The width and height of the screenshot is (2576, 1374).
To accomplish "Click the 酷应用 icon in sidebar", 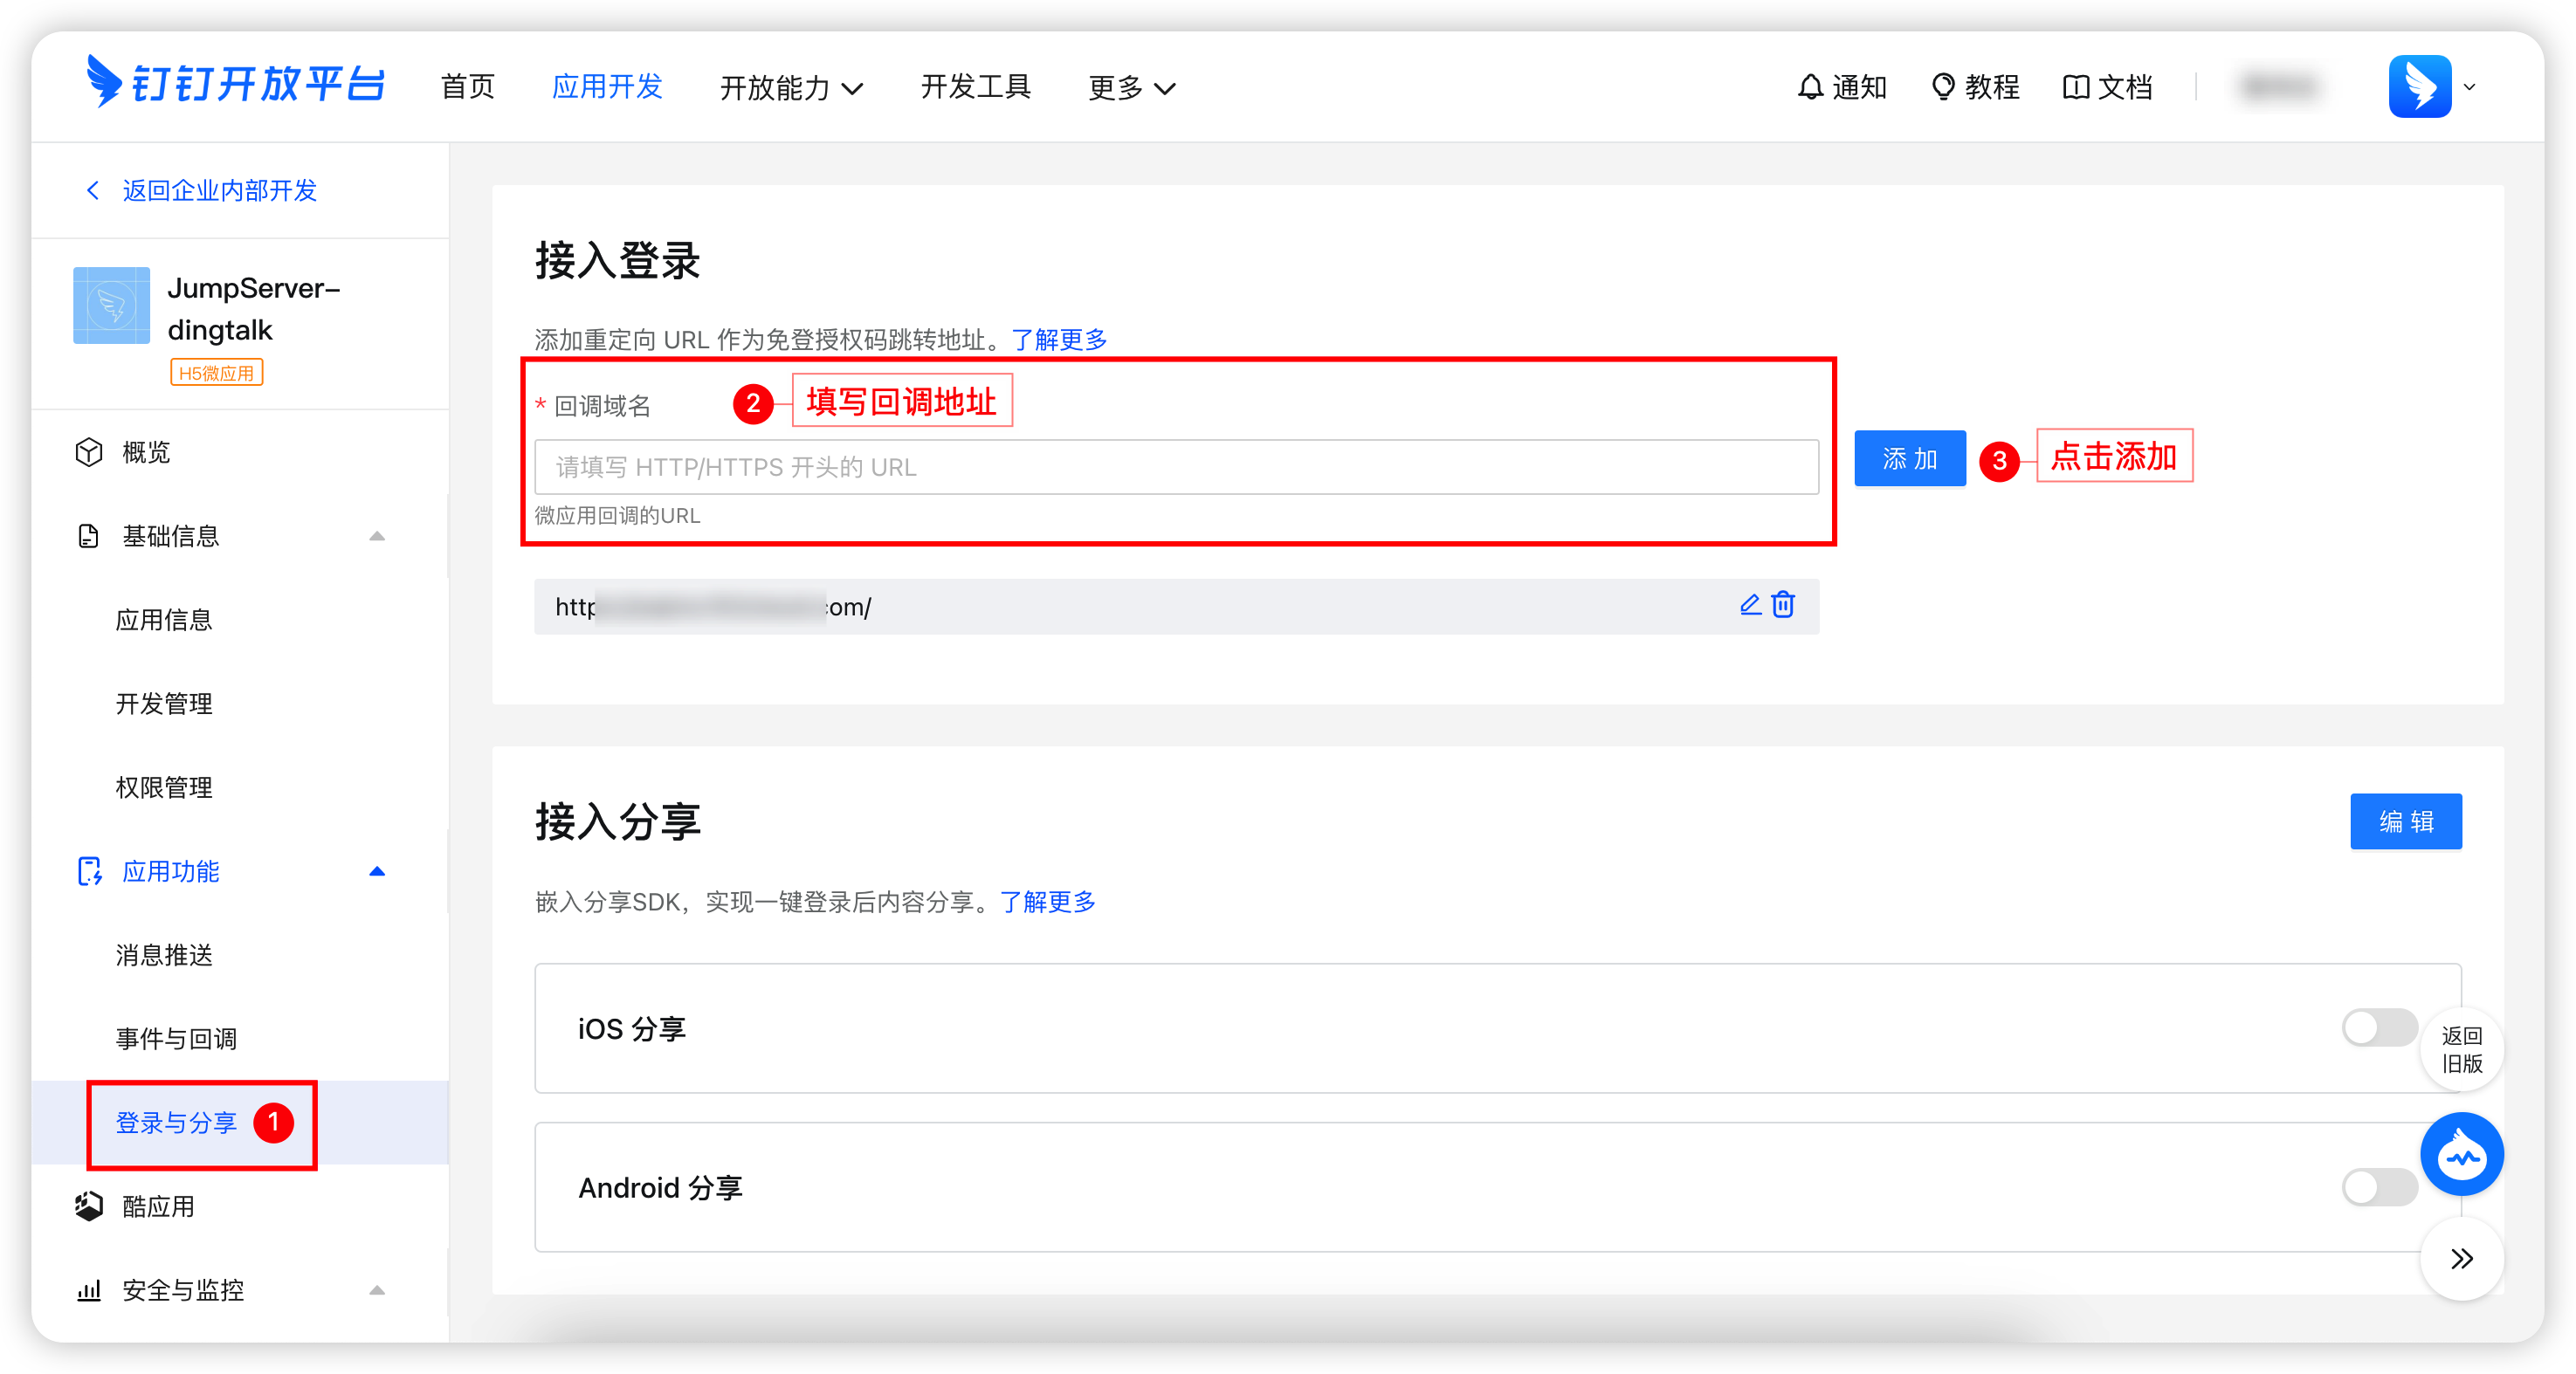I will pyautogui.click(x=89, y=1206).
